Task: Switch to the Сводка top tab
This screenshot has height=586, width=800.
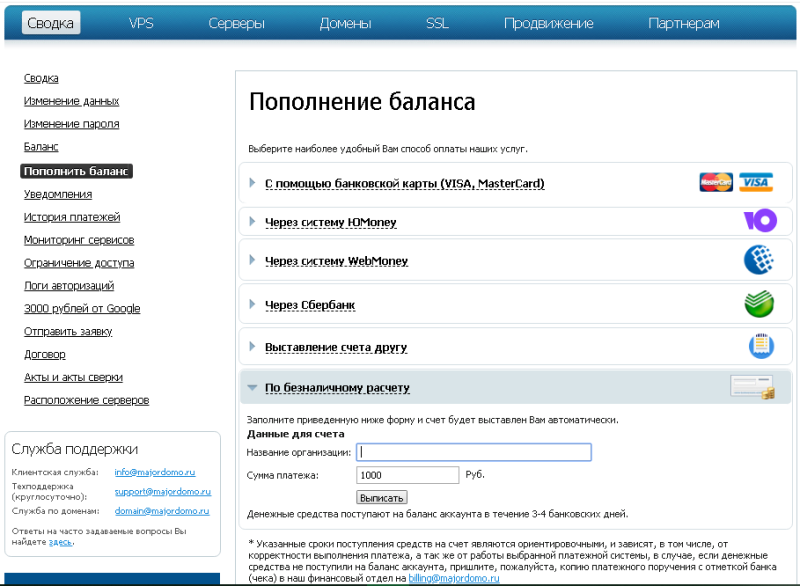Action: 51,23
